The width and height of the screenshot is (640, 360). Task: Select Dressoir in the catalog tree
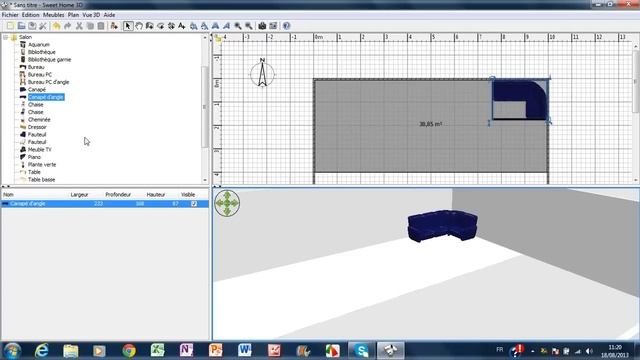(37, 127)
